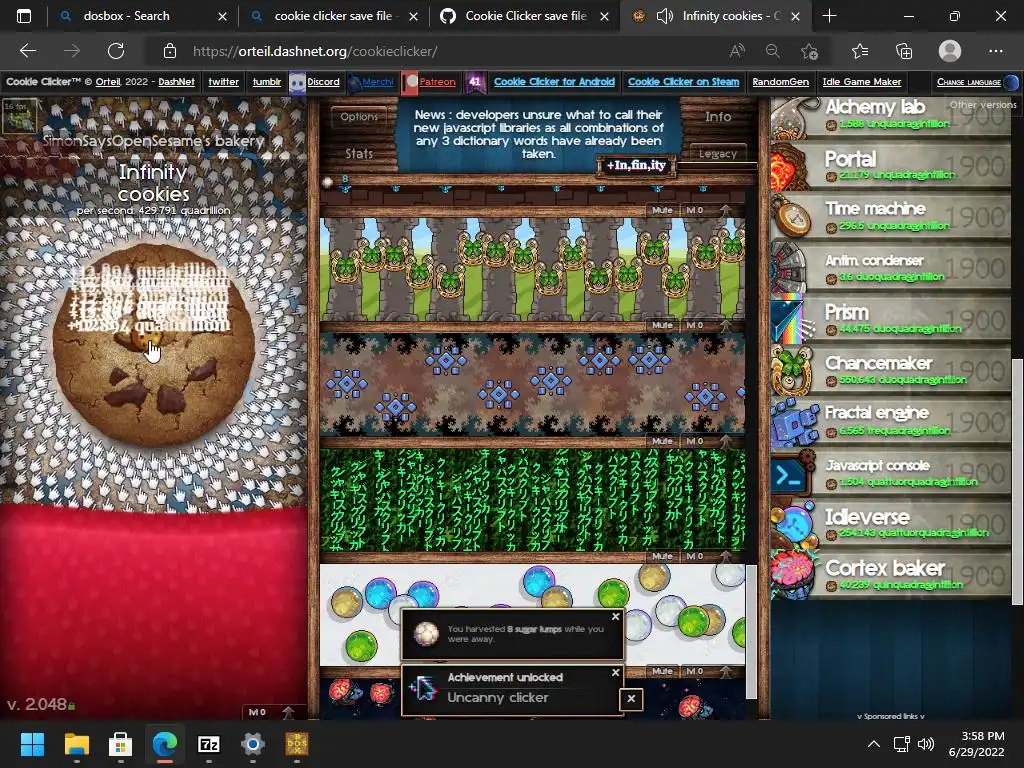Click the buildings panel vertical scrollbar
Viewport: 1024px width, 768px height.
(x=751, y=632)
